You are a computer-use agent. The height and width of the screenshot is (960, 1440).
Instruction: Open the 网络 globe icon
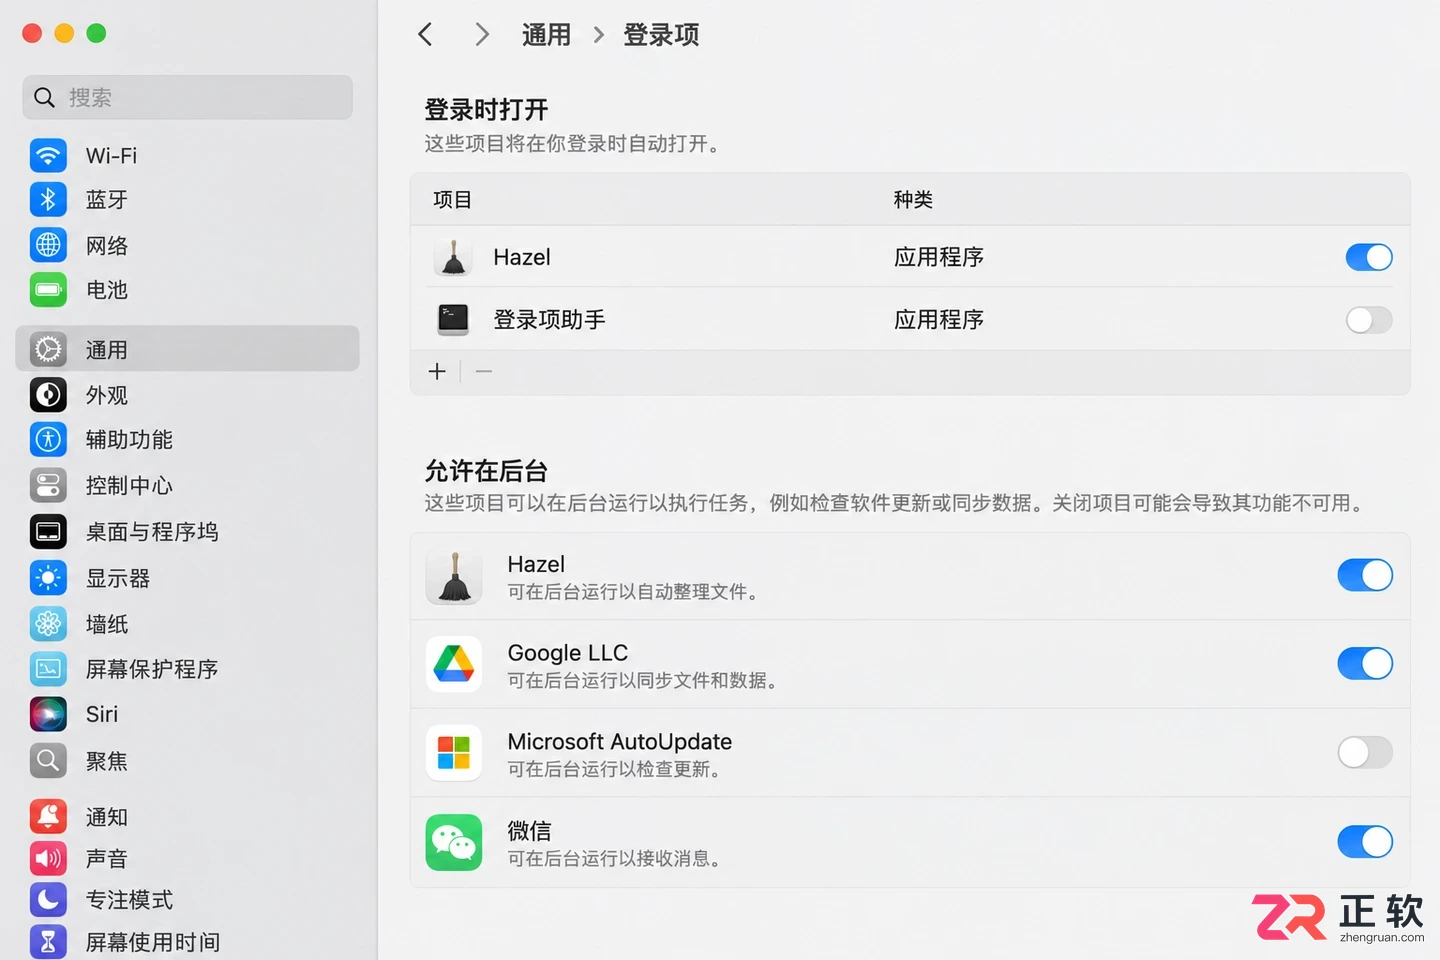tap(48, 245)
